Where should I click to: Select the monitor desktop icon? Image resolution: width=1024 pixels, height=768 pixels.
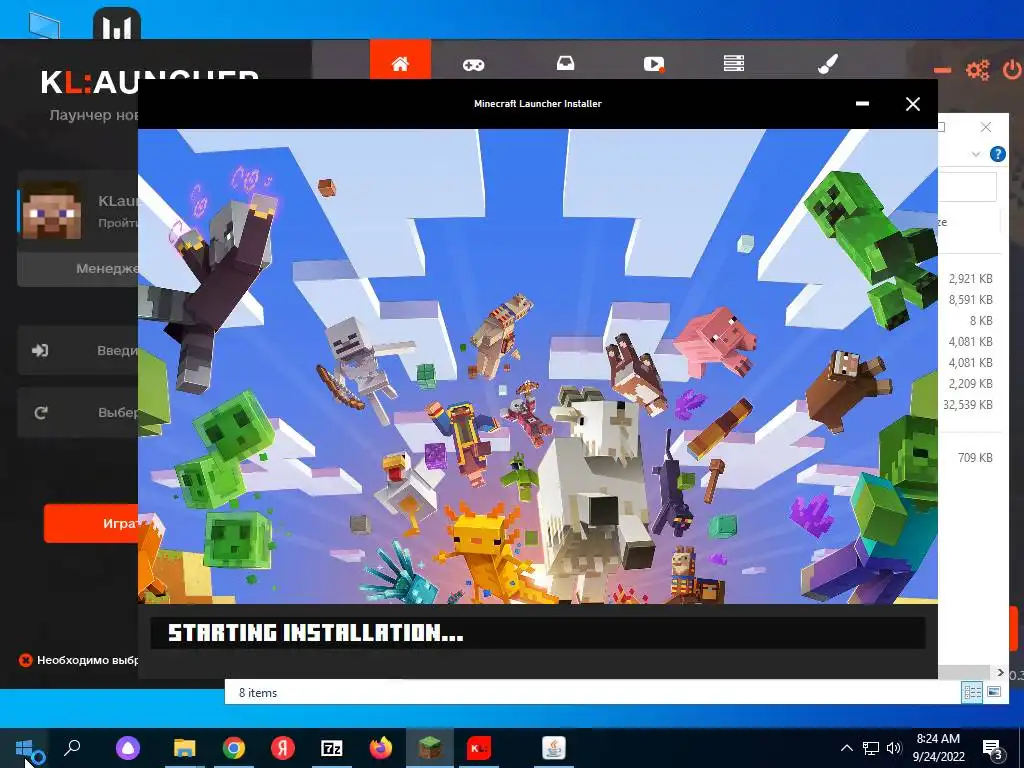[x=44, y=25]
